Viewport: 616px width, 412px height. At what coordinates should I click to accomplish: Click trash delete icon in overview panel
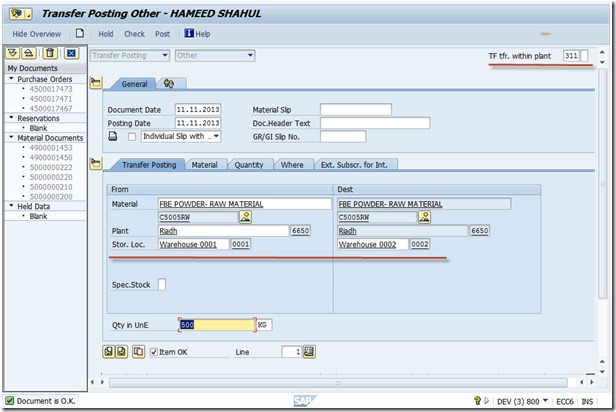pos(50,53)
